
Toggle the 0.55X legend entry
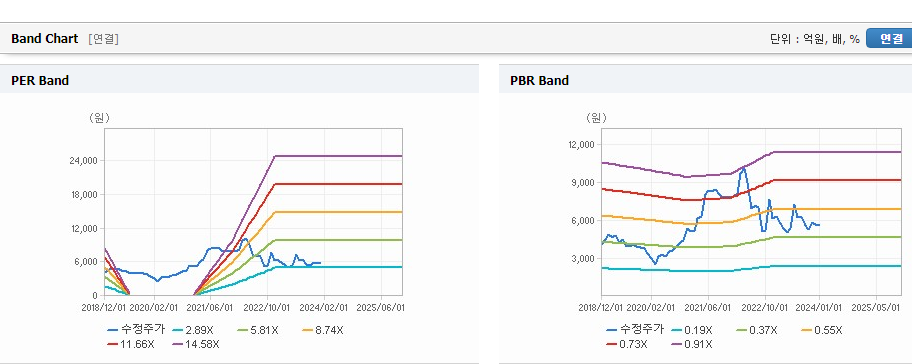822,330
